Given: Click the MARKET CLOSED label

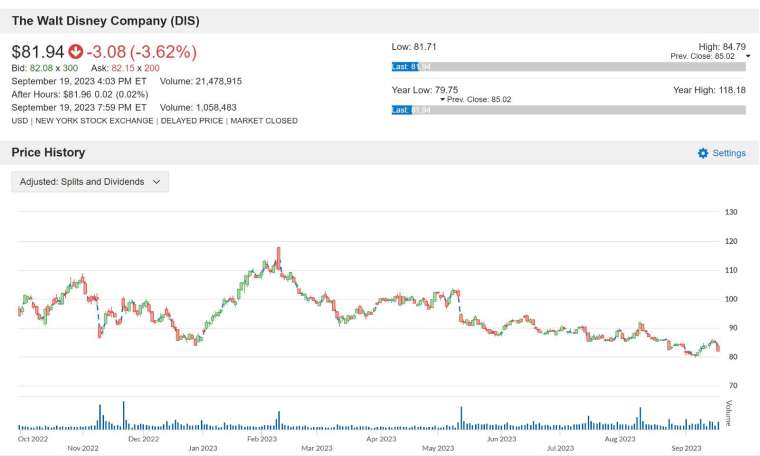Looking at the screenshot, I should tap(264, 121).
